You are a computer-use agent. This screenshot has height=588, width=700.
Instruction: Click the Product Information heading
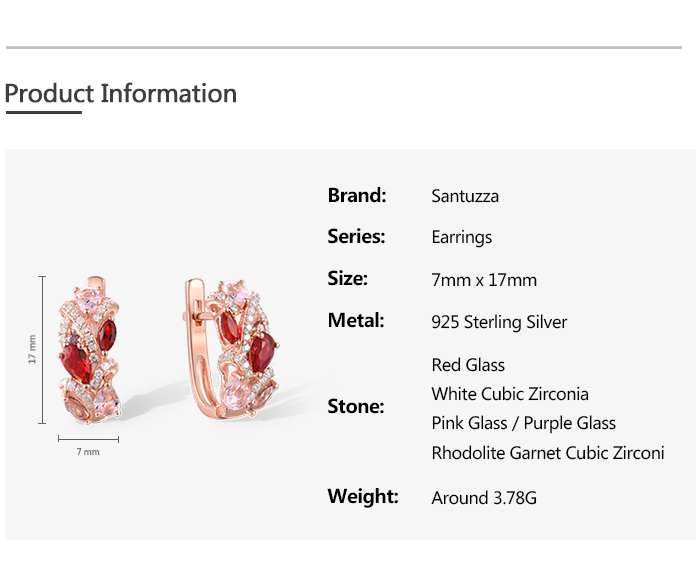pos(121,94)
